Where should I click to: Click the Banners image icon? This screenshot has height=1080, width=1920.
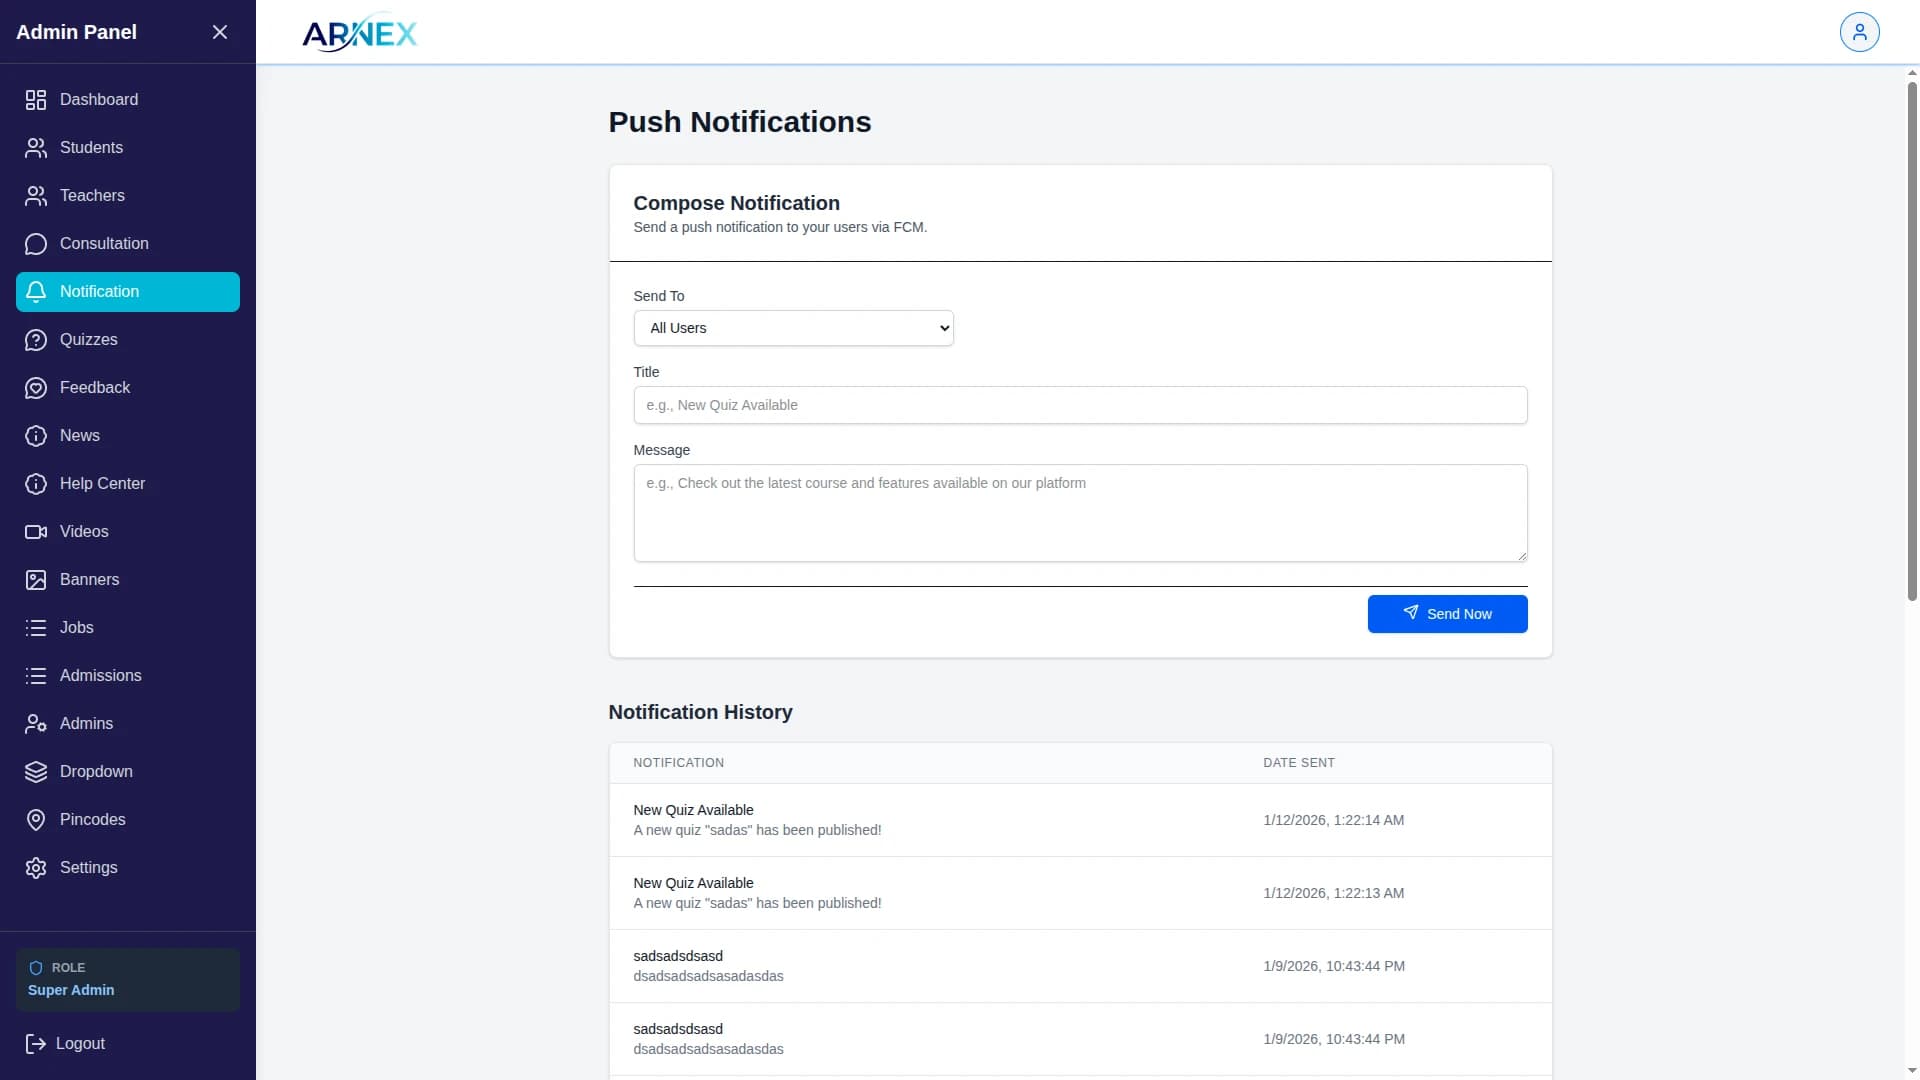(36, 580)
